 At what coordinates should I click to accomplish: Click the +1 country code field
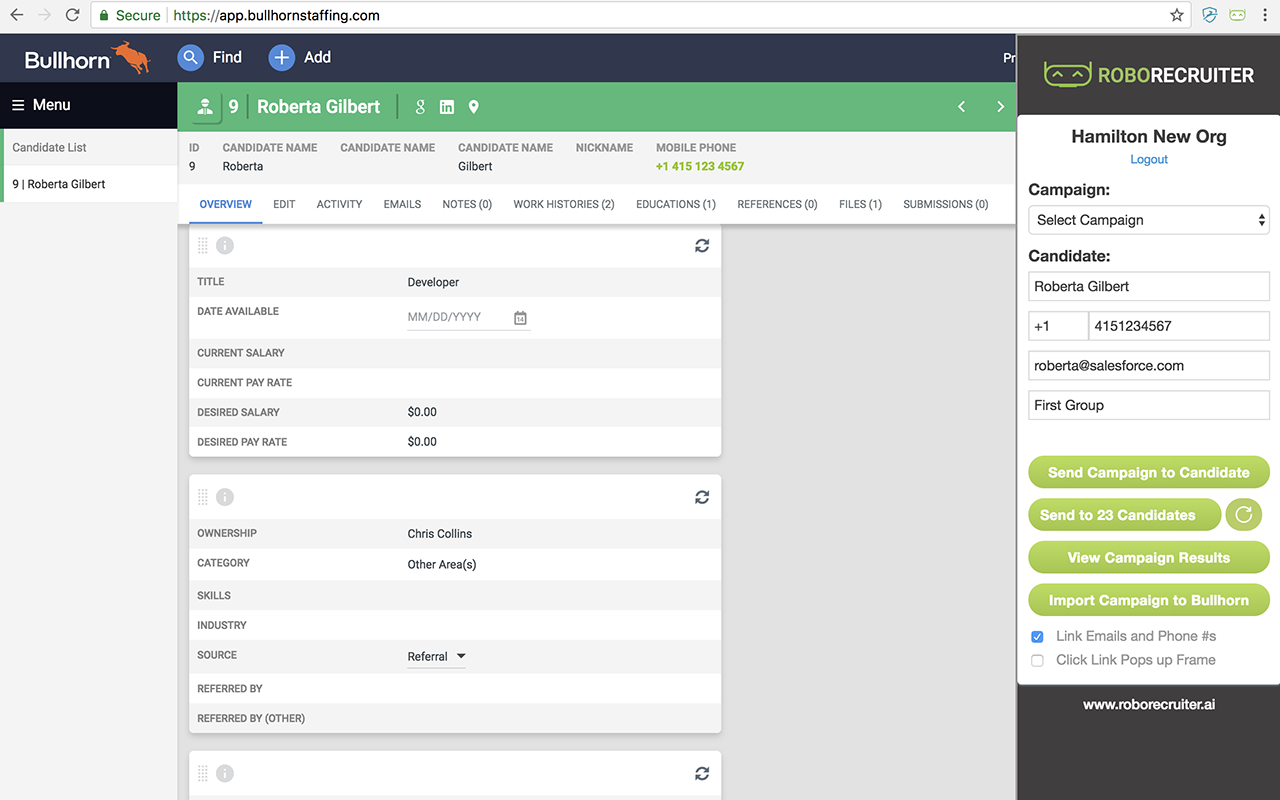(1058, 326)
